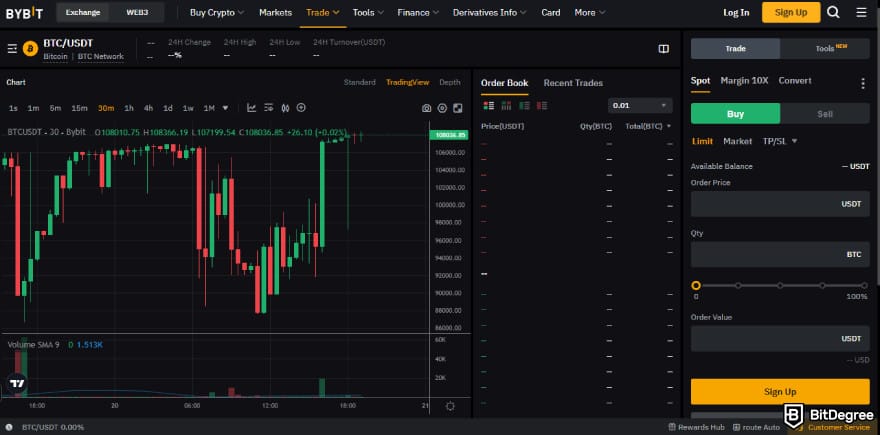Click Log In link
This screenshot has height=435, width=880.
click(736, 12)
